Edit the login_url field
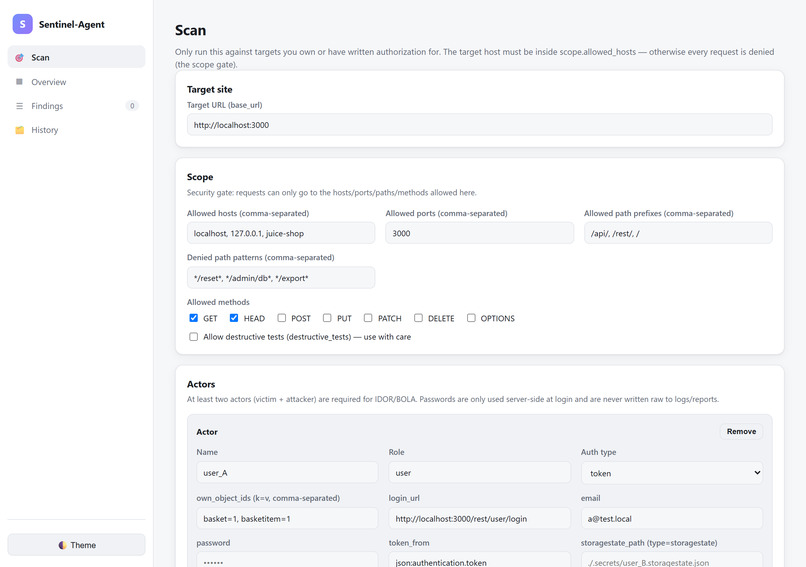806x567 pixels. [480, 519]
